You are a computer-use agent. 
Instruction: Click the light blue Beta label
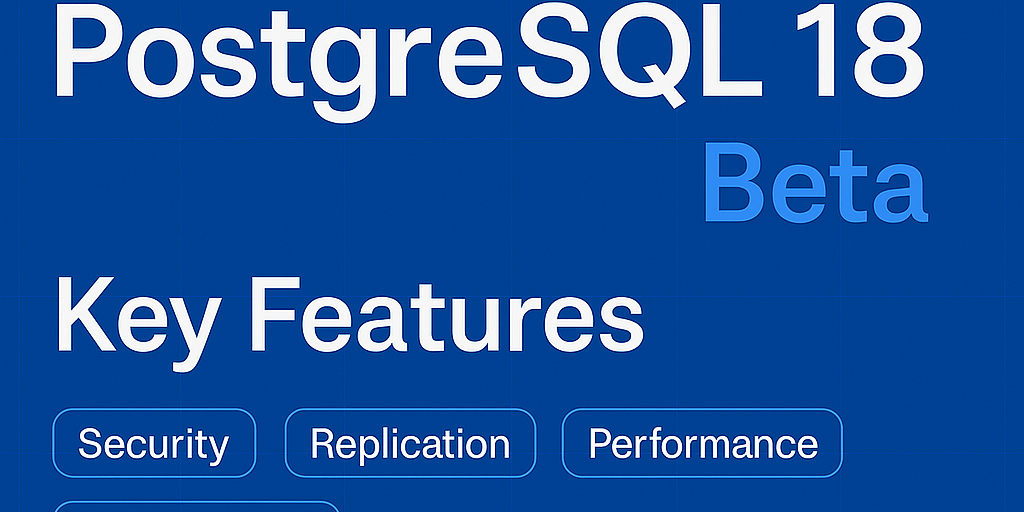pos(814,188)
